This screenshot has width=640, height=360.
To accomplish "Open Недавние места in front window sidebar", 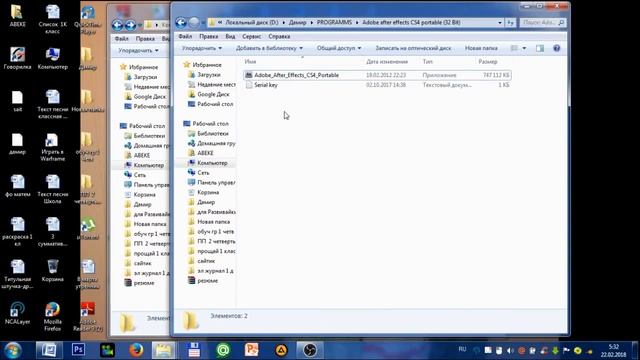I will (x=212, y=84).
